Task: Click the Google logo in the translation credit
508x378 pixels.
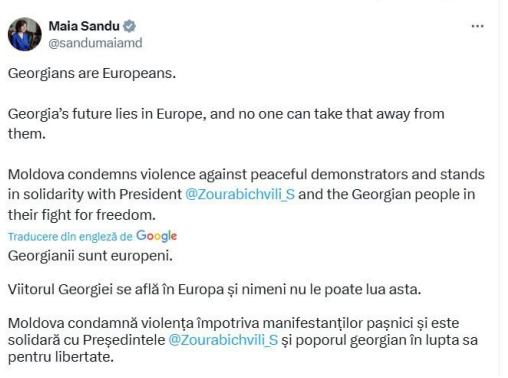Action: pyautogui.click(x=156, y=236)
